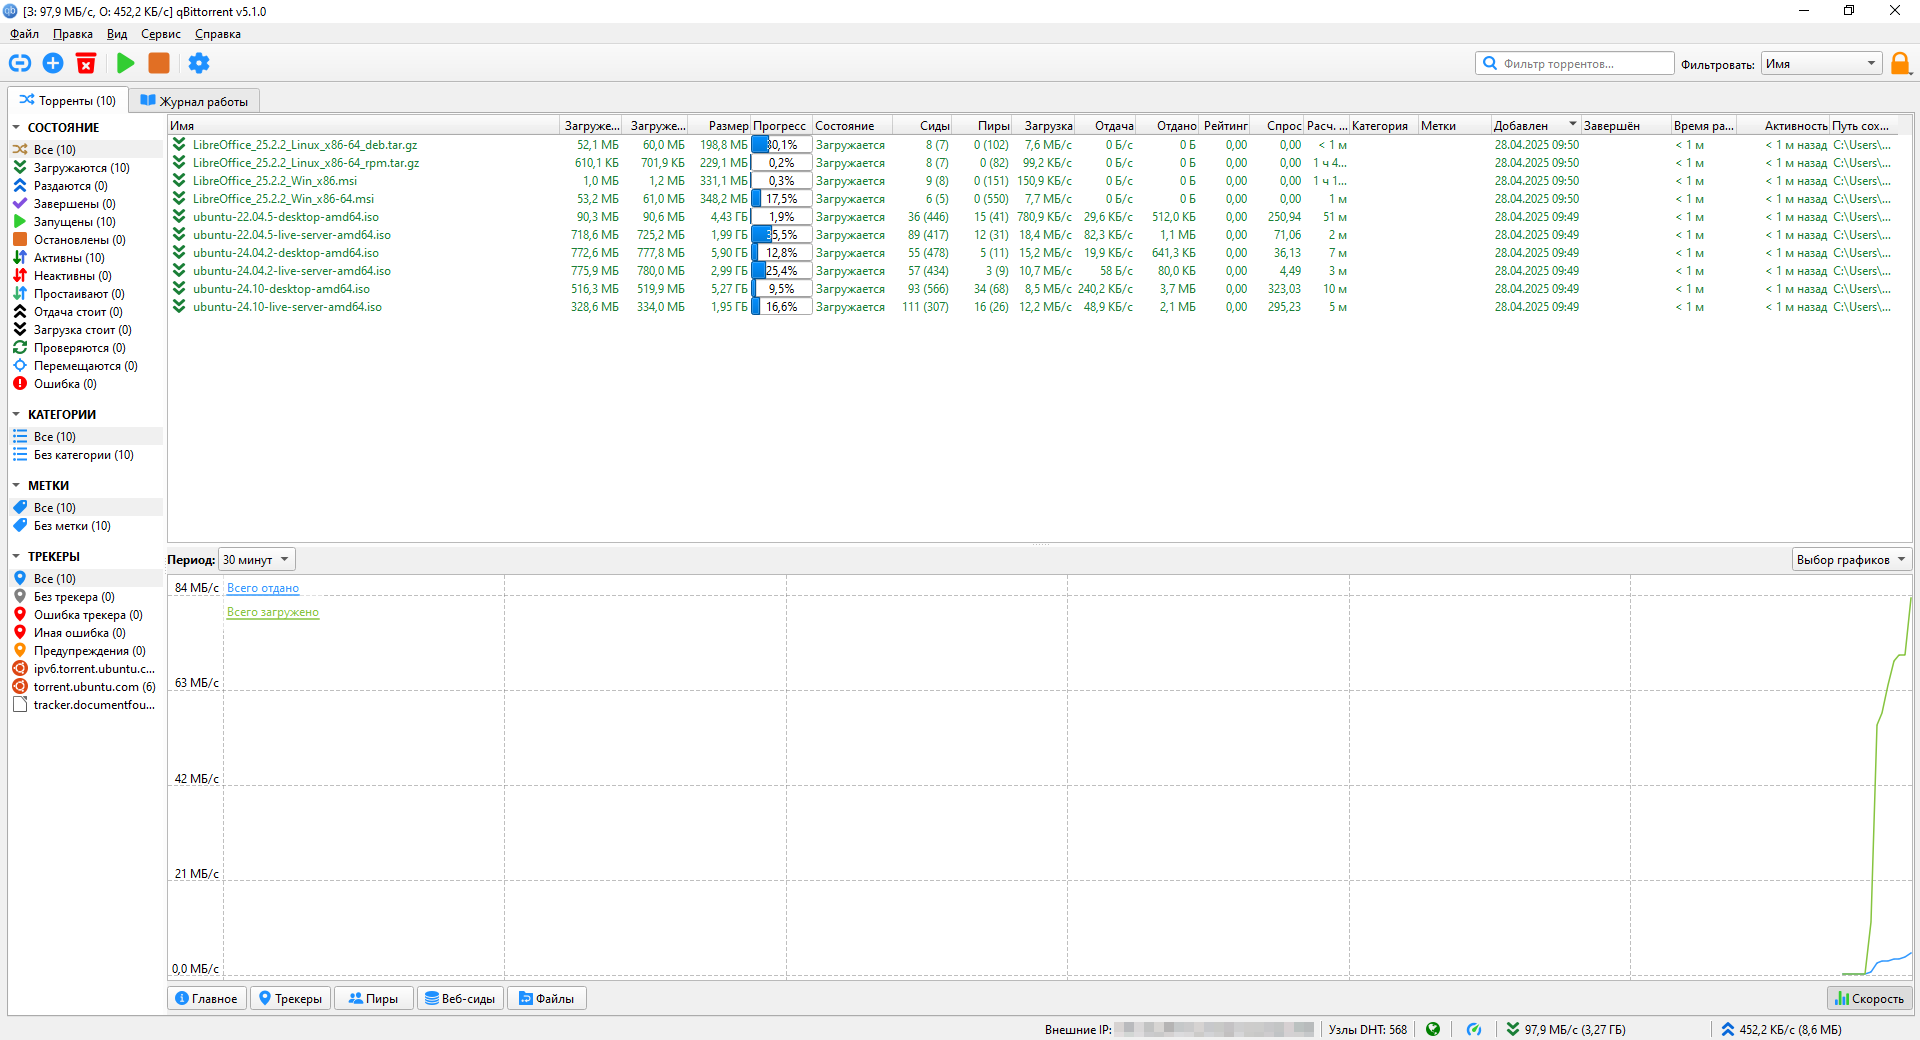Open the Трекеры details tab
The height and width of the screenshot is (1040, 1920).
(x=290, y=998)
